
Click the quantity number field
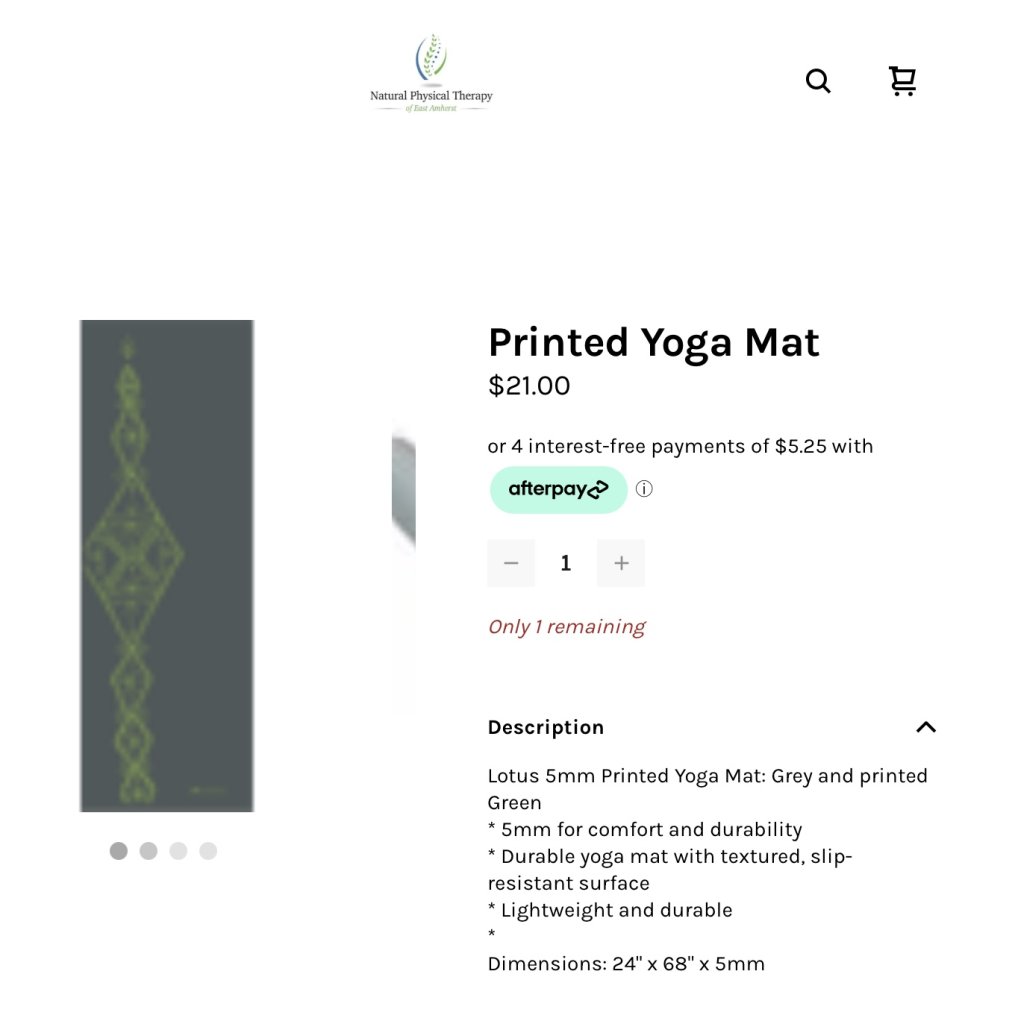566,563
